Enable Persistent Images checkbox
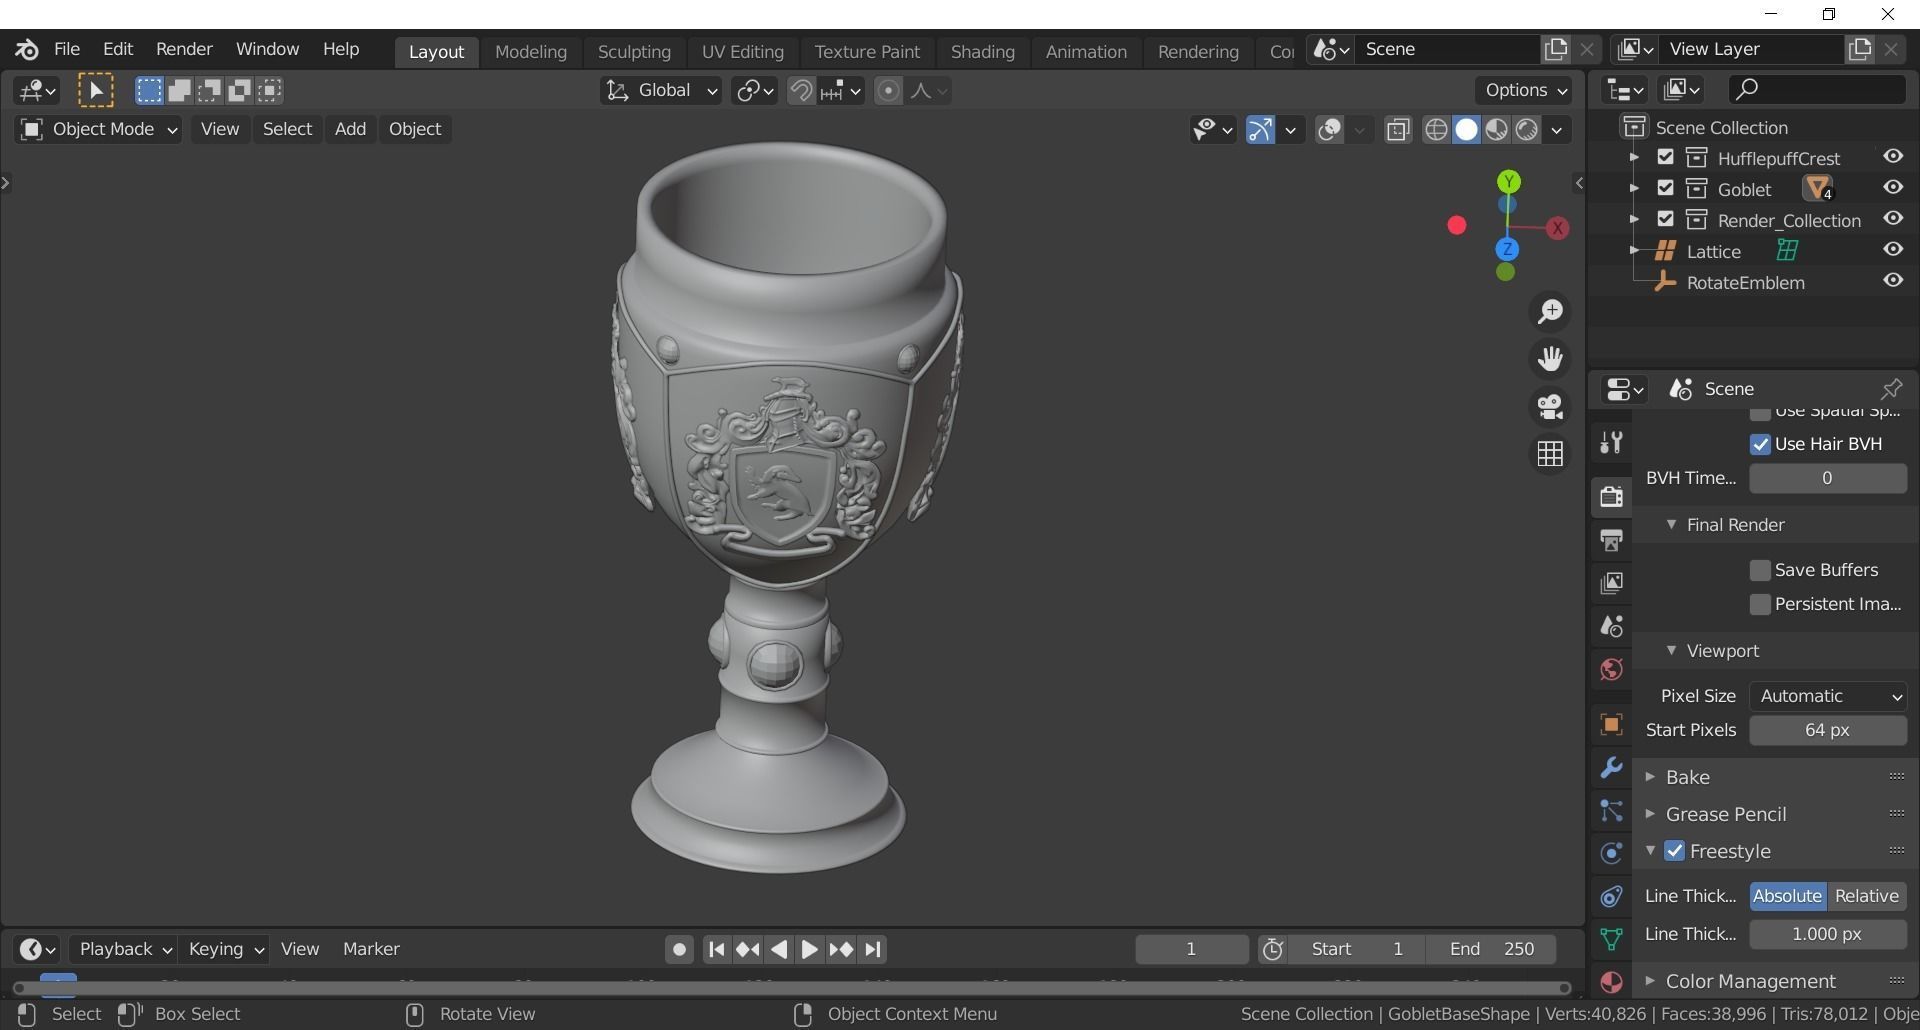1920x1030 pixels. [x=1760, y=604]
